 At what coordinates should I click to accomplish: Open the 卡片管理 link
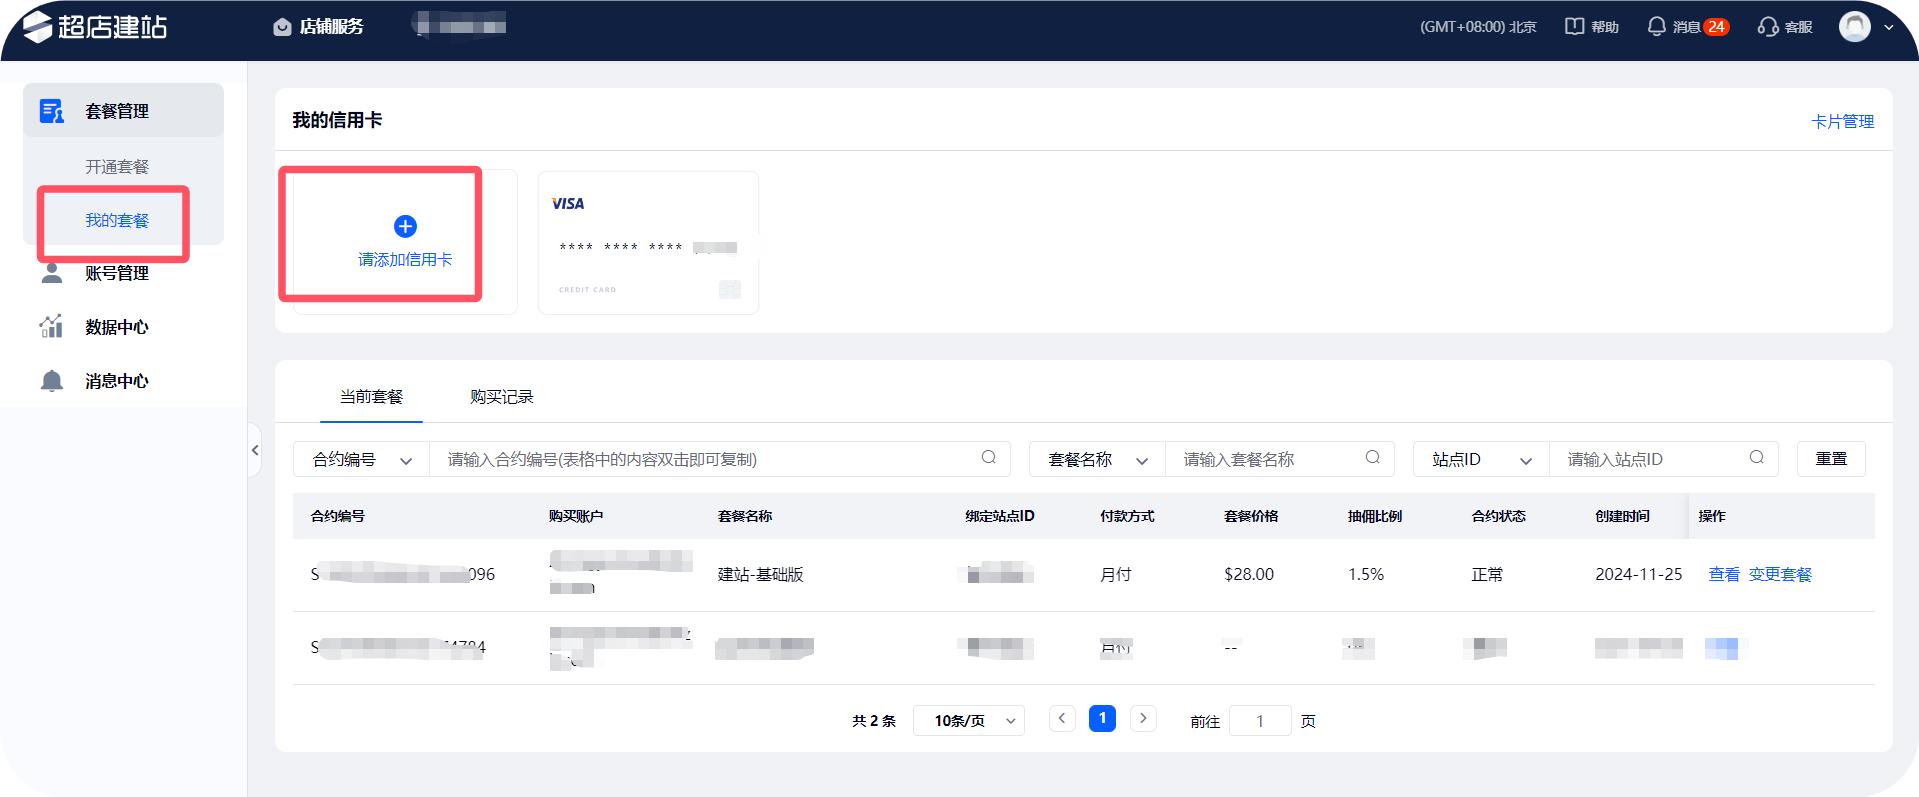coord(1842,122)
